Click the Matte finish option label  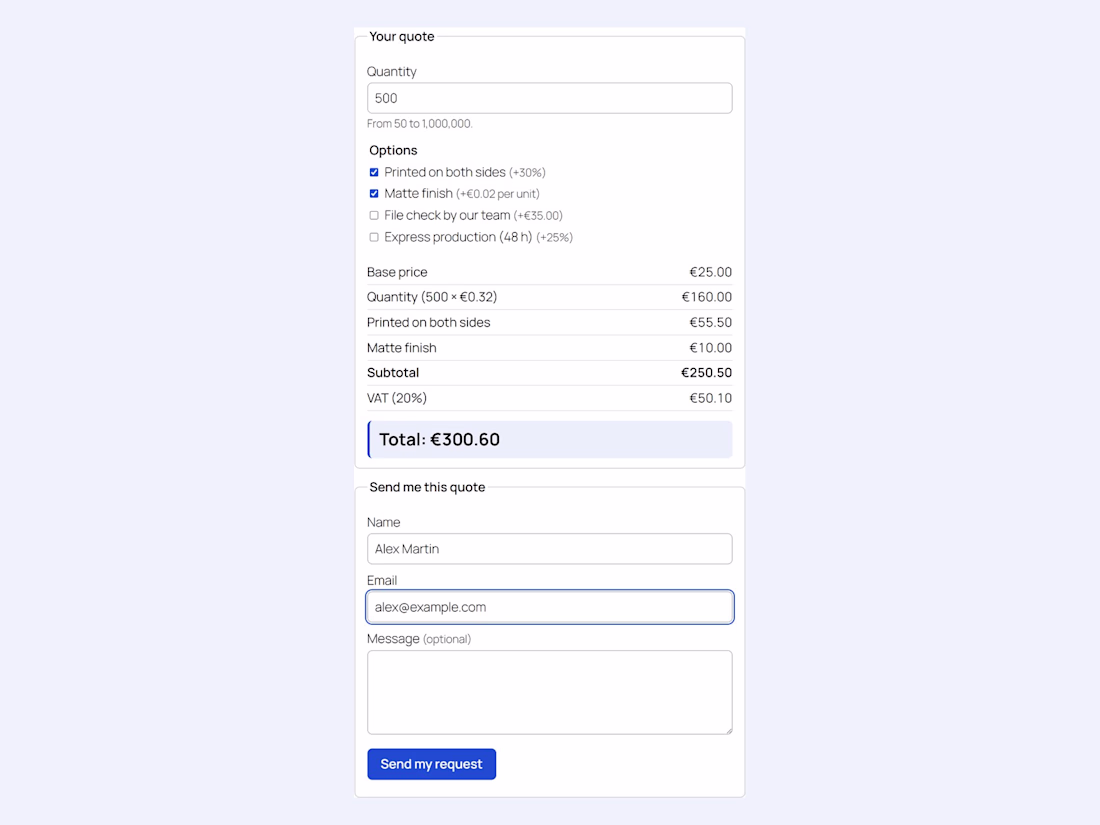click(418, 194)
